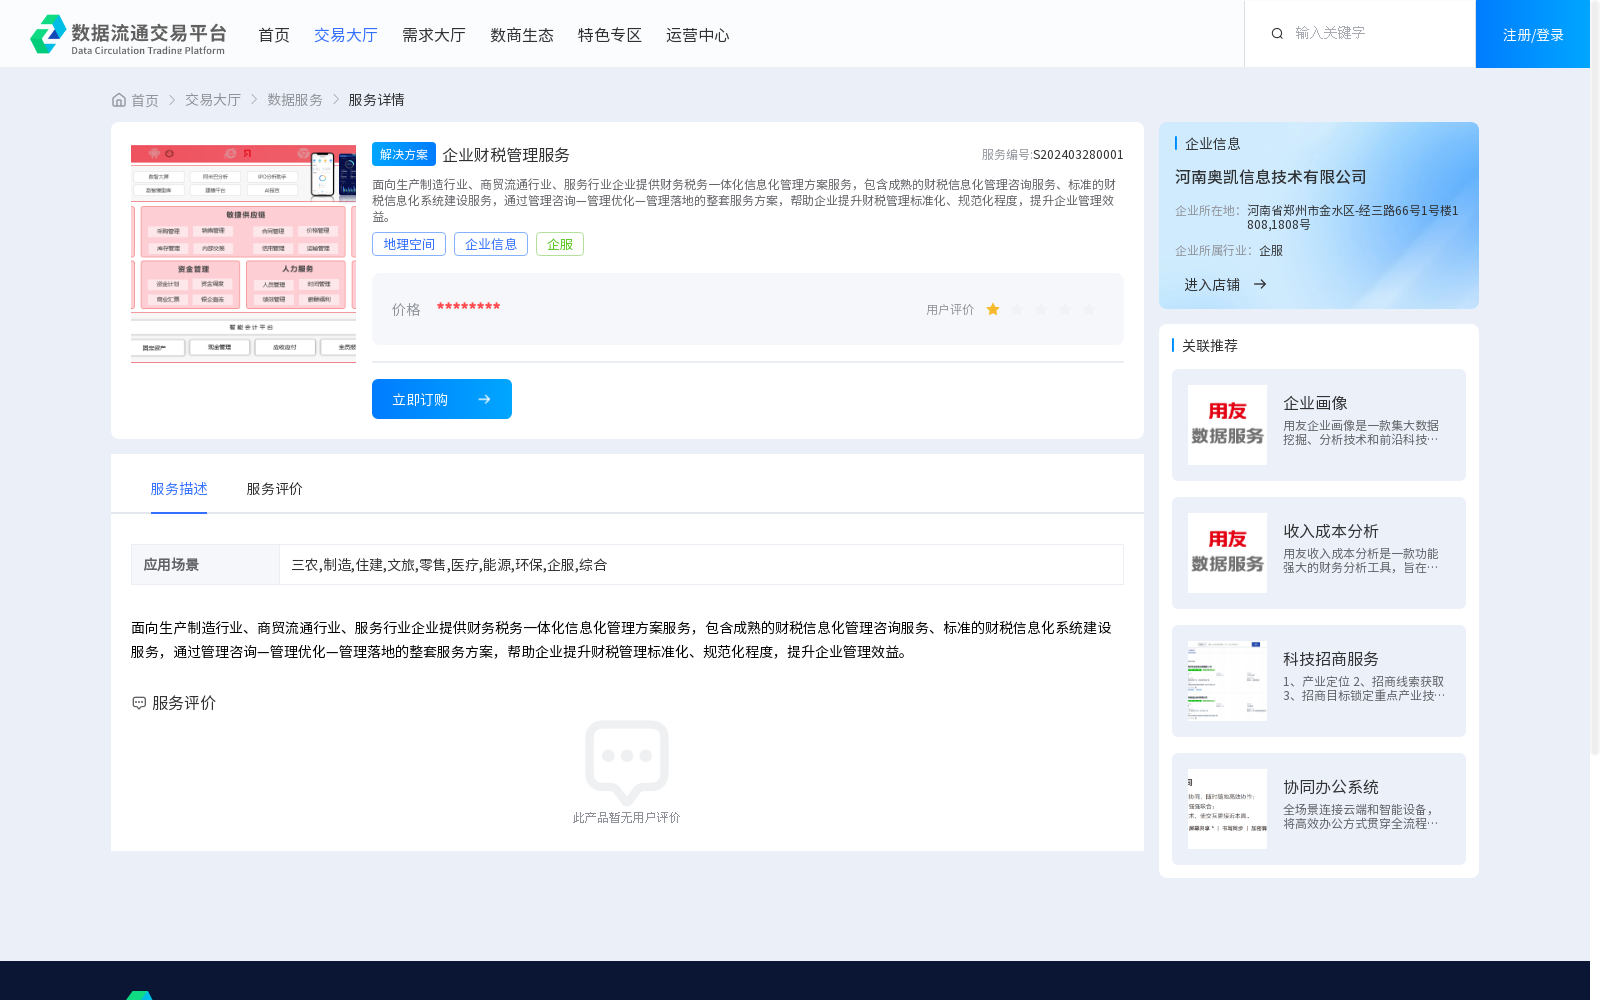Image resolution: width=1600 pixels, height=1000 pixels.
Task: Click the 立即订购 button
Action: (442, 399)
